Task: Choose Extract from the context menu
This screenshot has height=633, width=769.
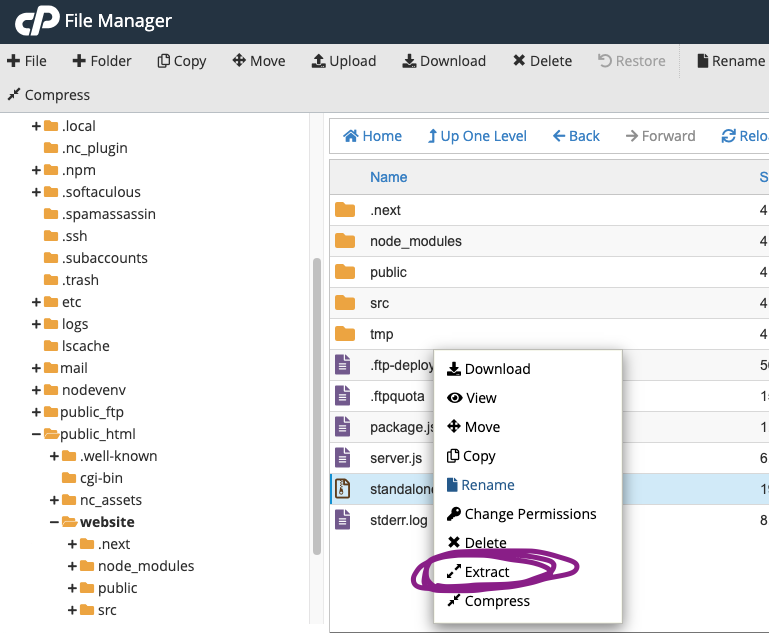Action: 478,572
